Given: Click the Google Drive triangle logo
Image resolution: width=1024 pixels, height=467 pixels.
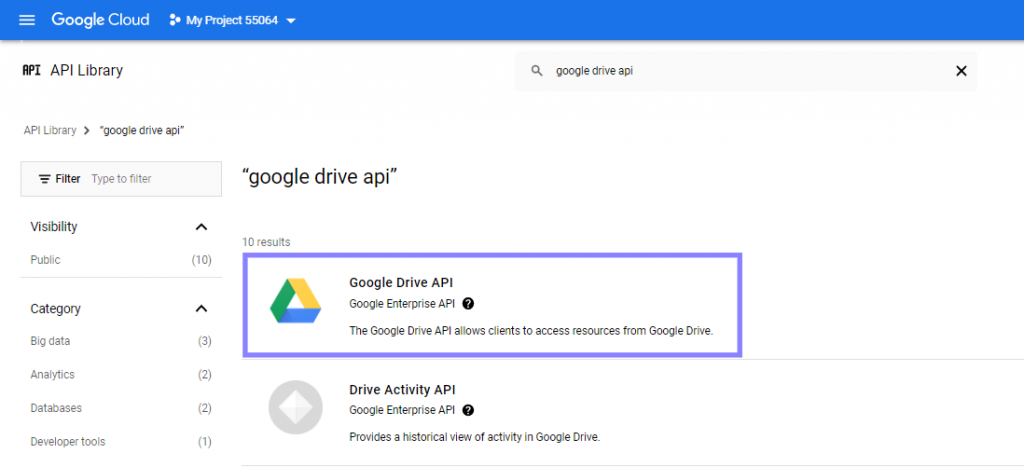Looking at the screenshot, I should pyautogui.click(x=295, y=300).
